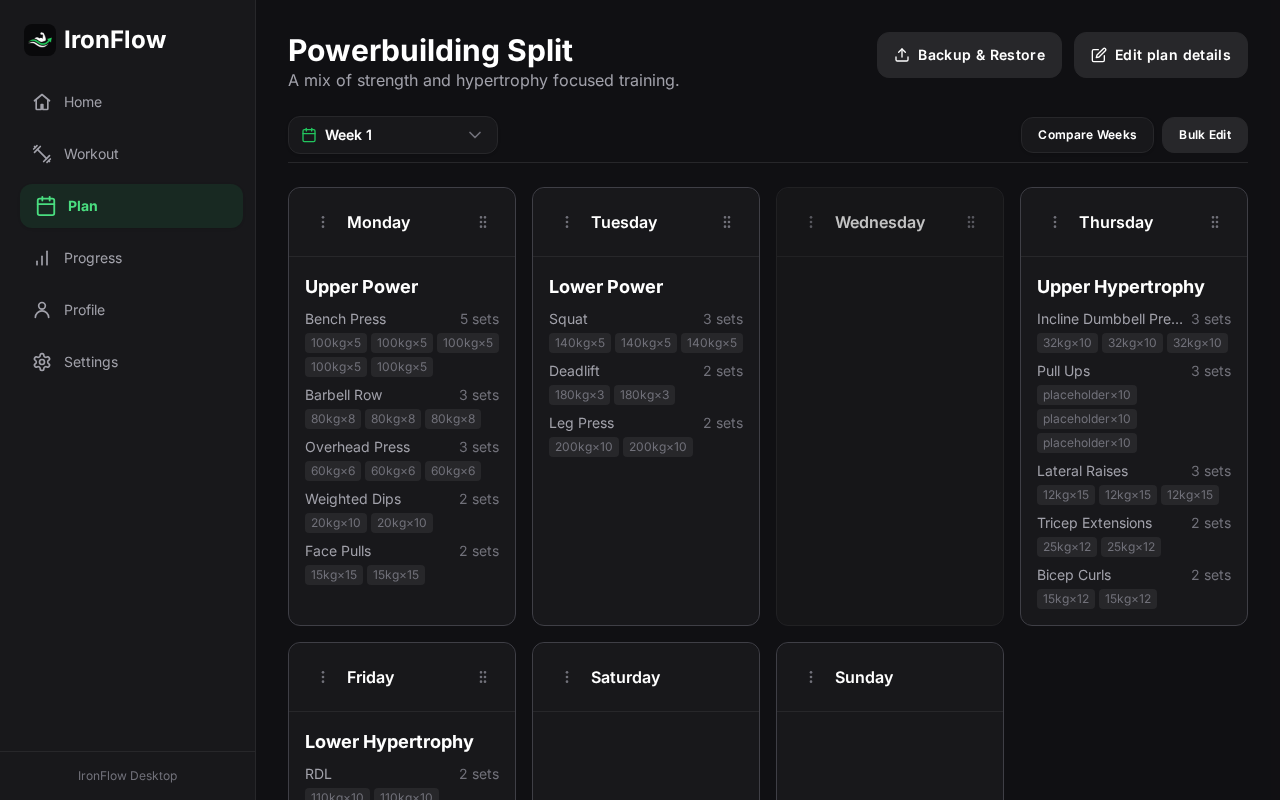Select Plan in the navigation menu
Screen dimensions: 1280x800
82,206
